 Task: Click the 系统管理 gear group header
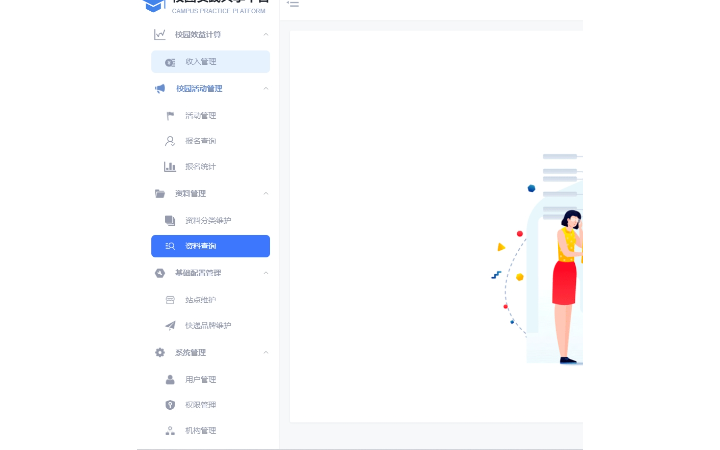[210, 352]
